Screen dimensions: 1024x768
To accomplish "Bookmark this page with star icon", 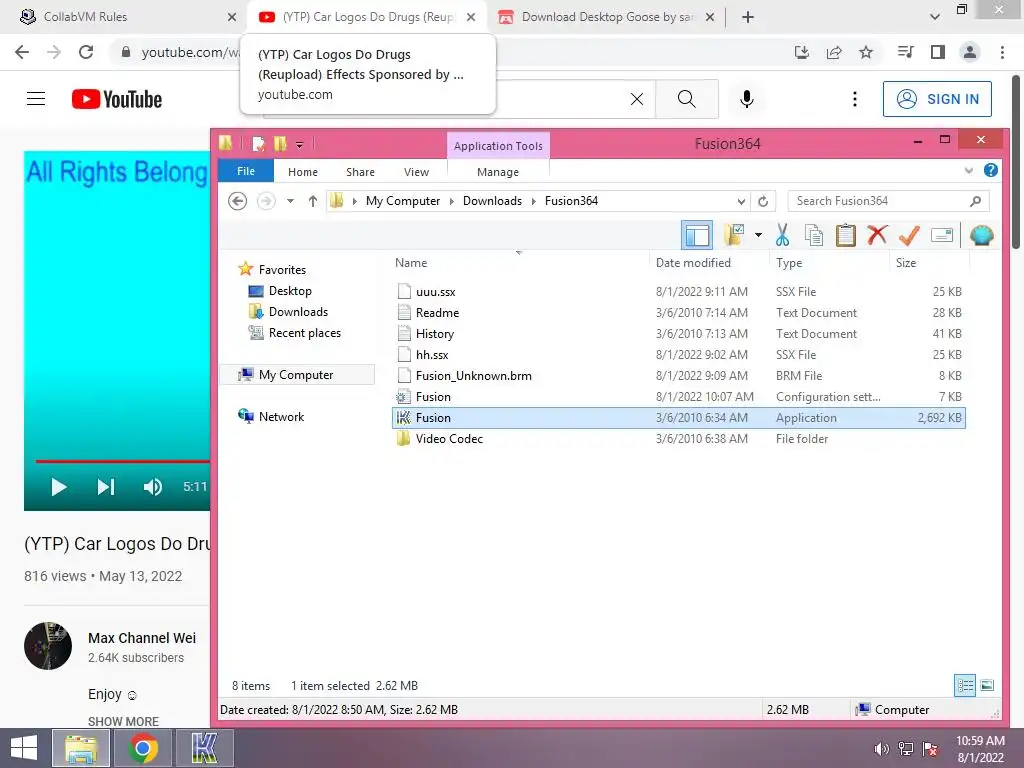I will point(865,52).
